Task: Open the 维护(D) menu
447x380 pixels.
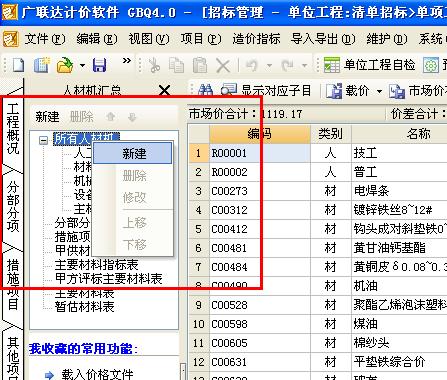Action: 387,39
